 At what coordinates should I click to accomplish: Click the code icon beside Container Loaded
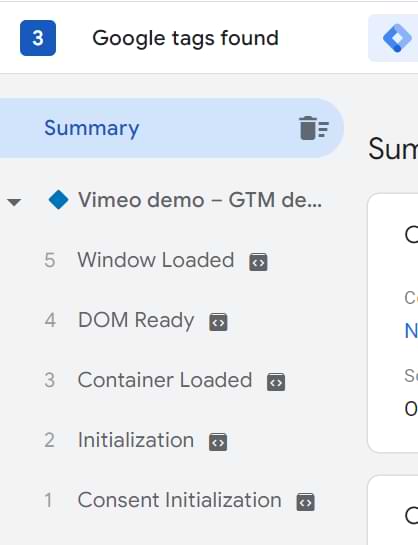(x=276, y=382)
